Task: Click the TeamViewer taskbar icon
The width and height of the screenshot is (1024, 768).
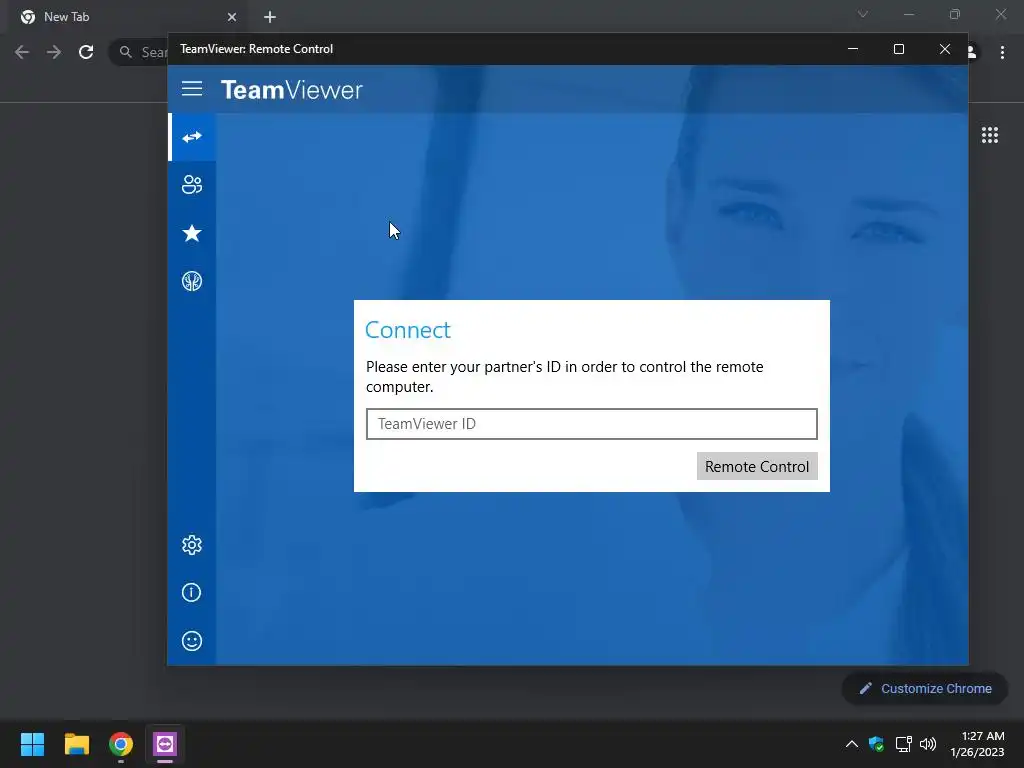Action: 165,744
